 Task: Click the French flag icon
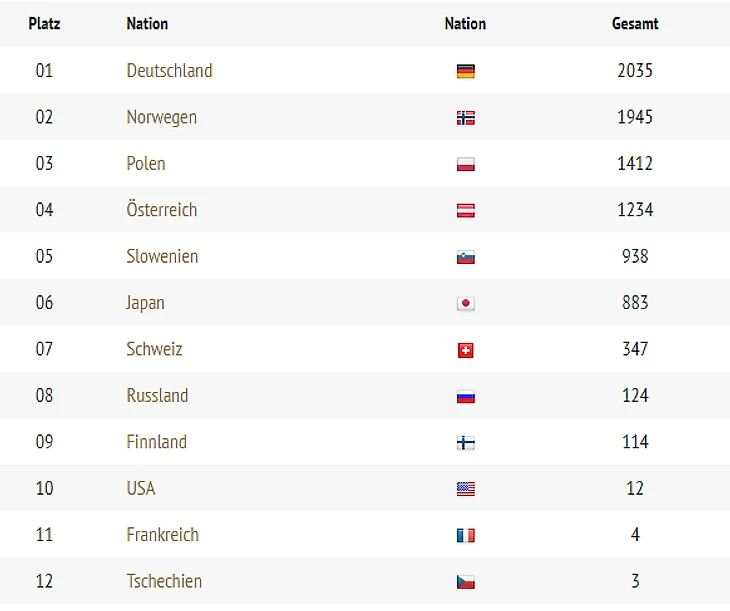pyautogui.click(x=465, y=535)
